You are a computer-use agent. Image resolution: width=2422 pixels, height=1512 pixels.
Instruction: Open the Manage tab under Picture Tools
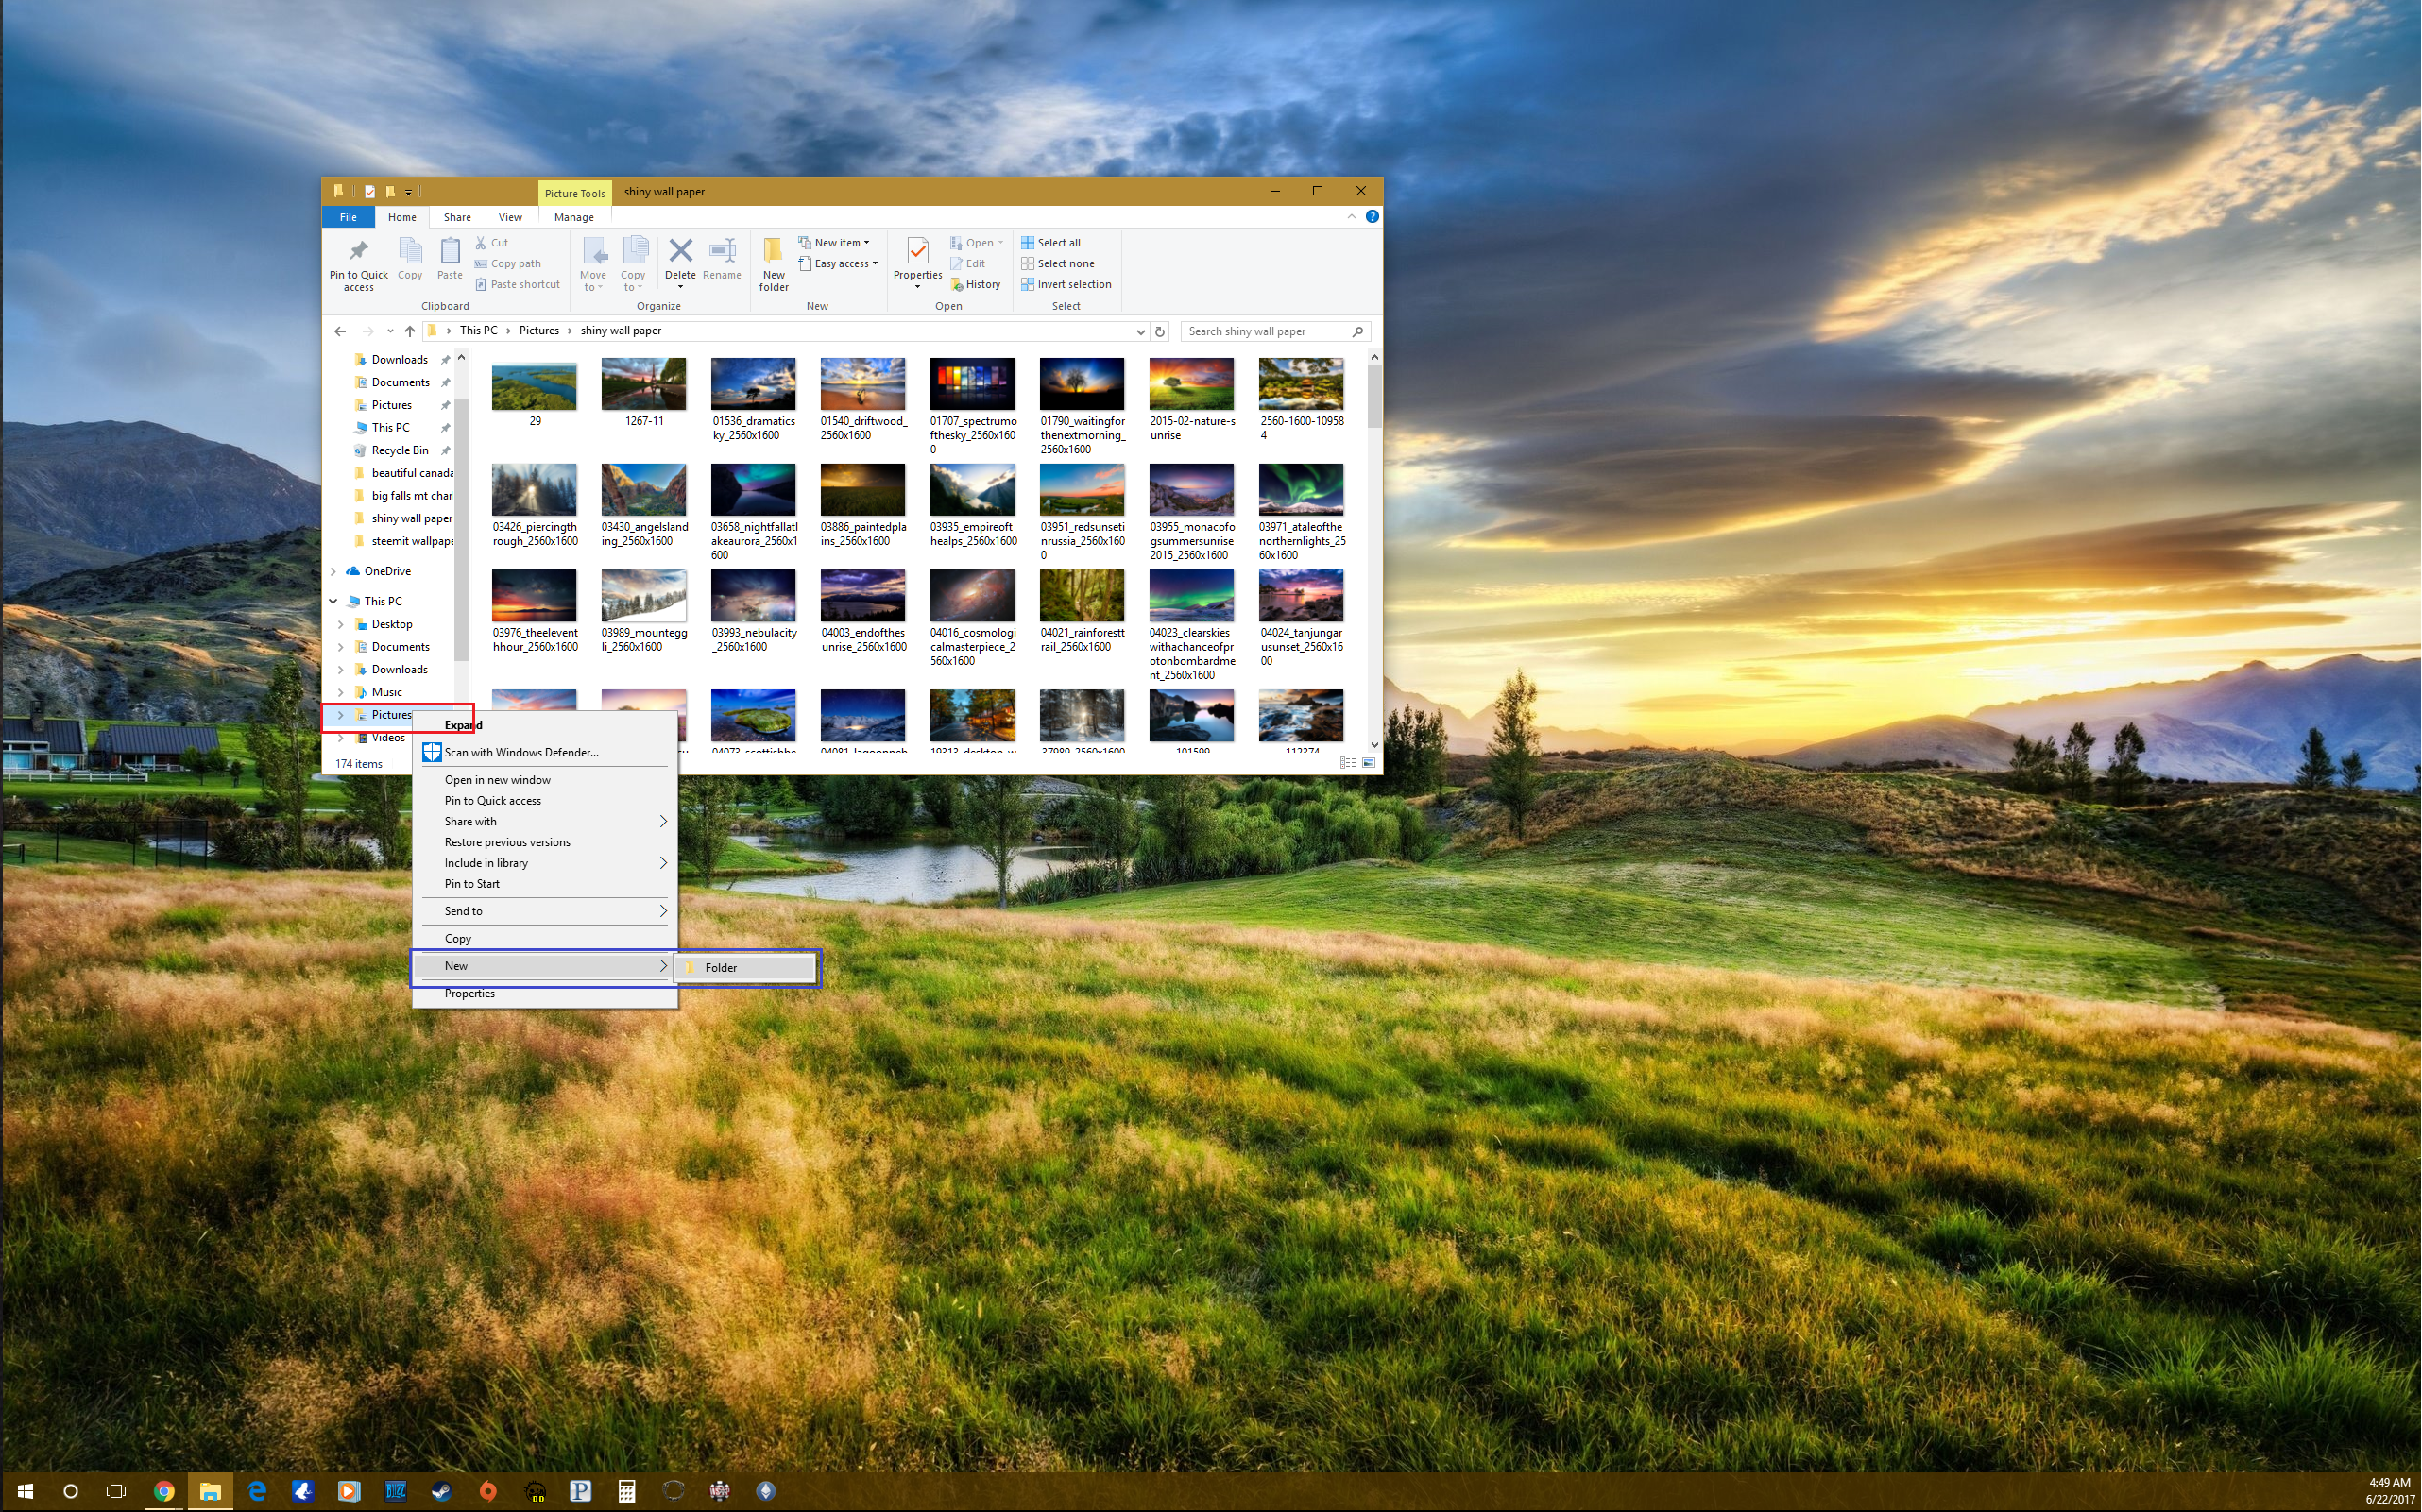coord(574,217)
